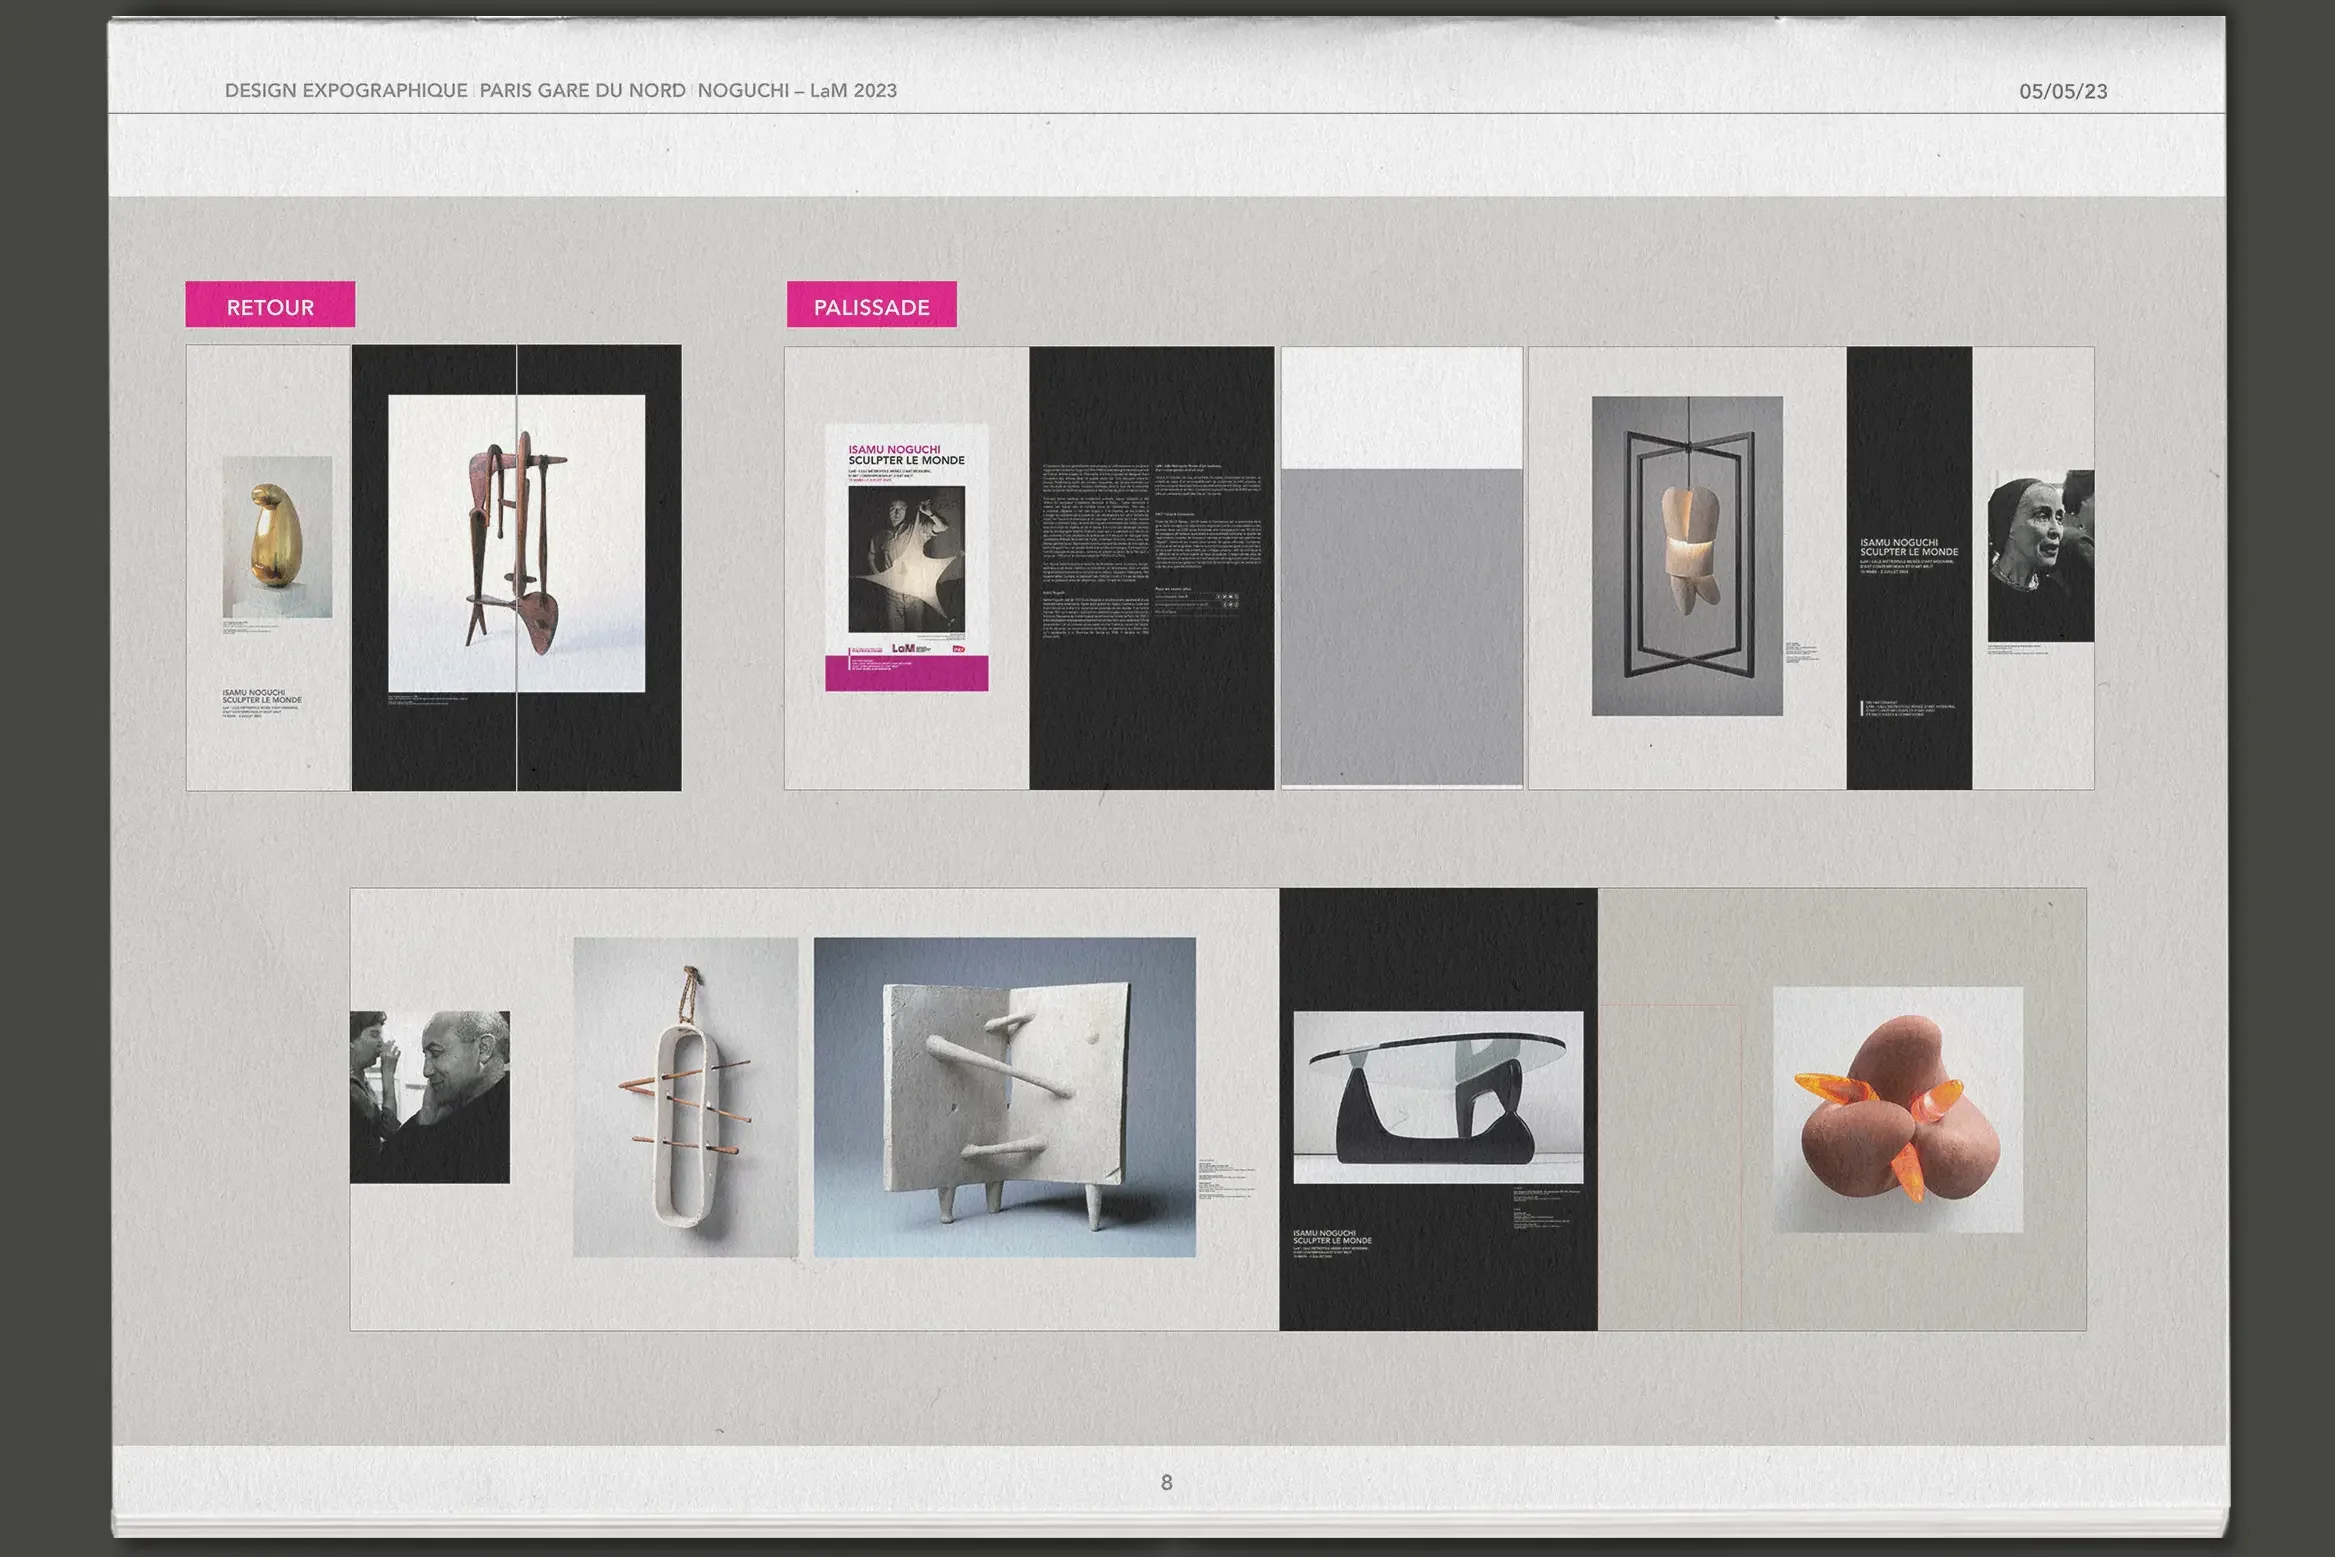The height and width of the screenshot is (1557, 2335).
Task: Select the pink and orange sculpture image
Action: (1898, 1109)
